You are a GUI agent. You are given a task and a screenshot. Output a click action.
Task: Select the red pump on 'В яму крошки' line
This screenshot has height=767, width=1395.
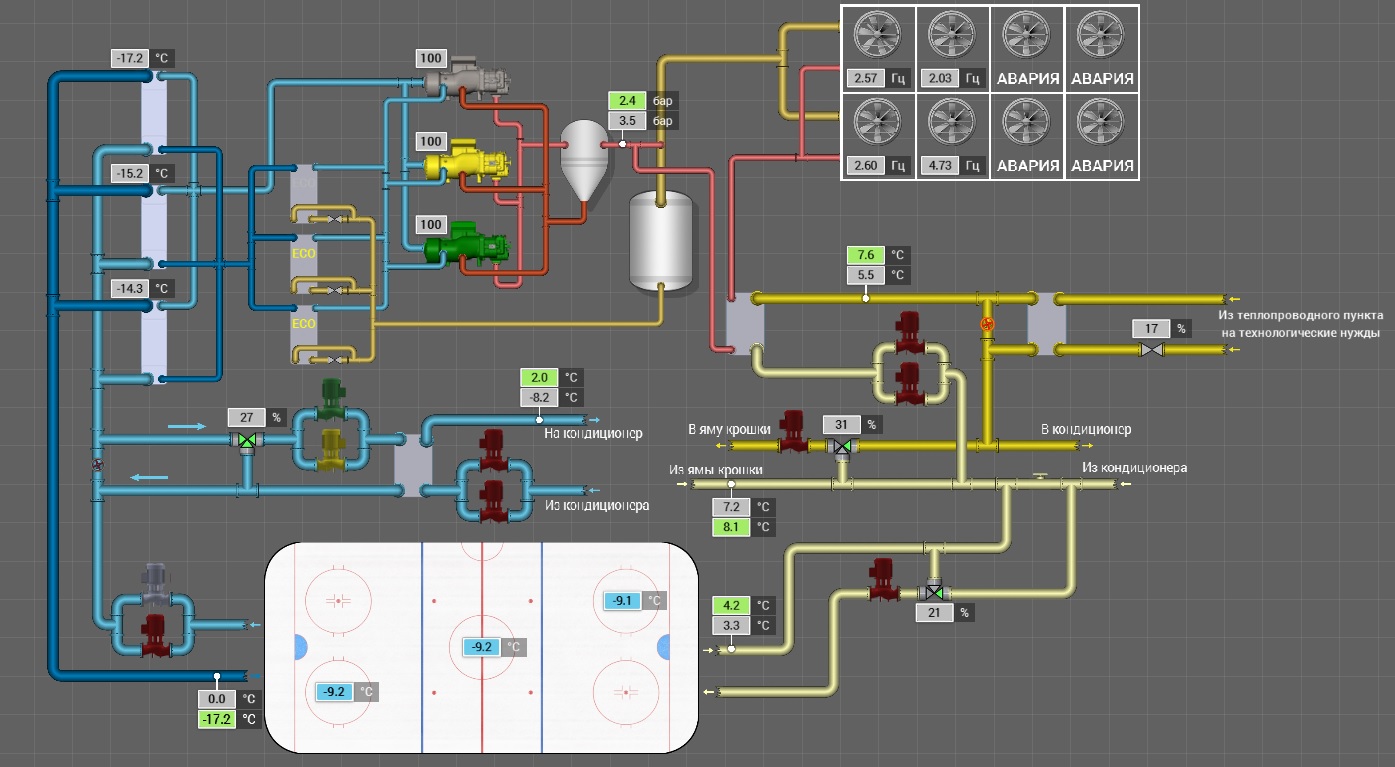(x=794, y=428)
